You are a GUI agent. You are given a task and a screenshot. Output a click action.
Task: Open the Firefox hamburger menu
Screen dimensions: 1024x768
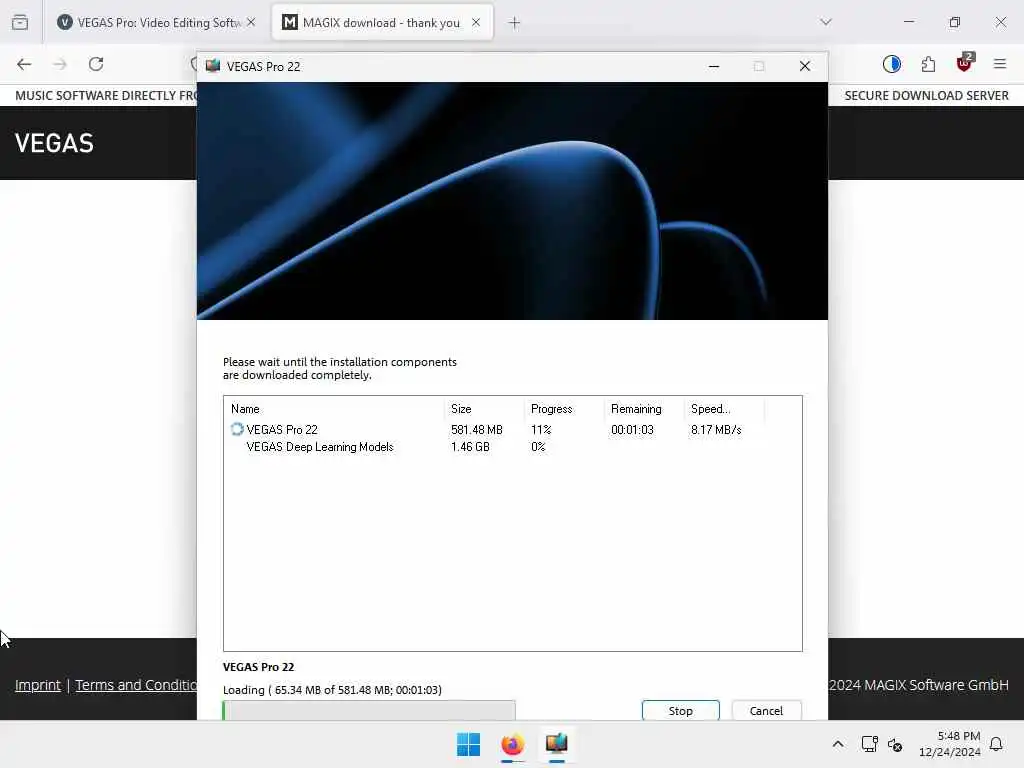[1000, 64]
